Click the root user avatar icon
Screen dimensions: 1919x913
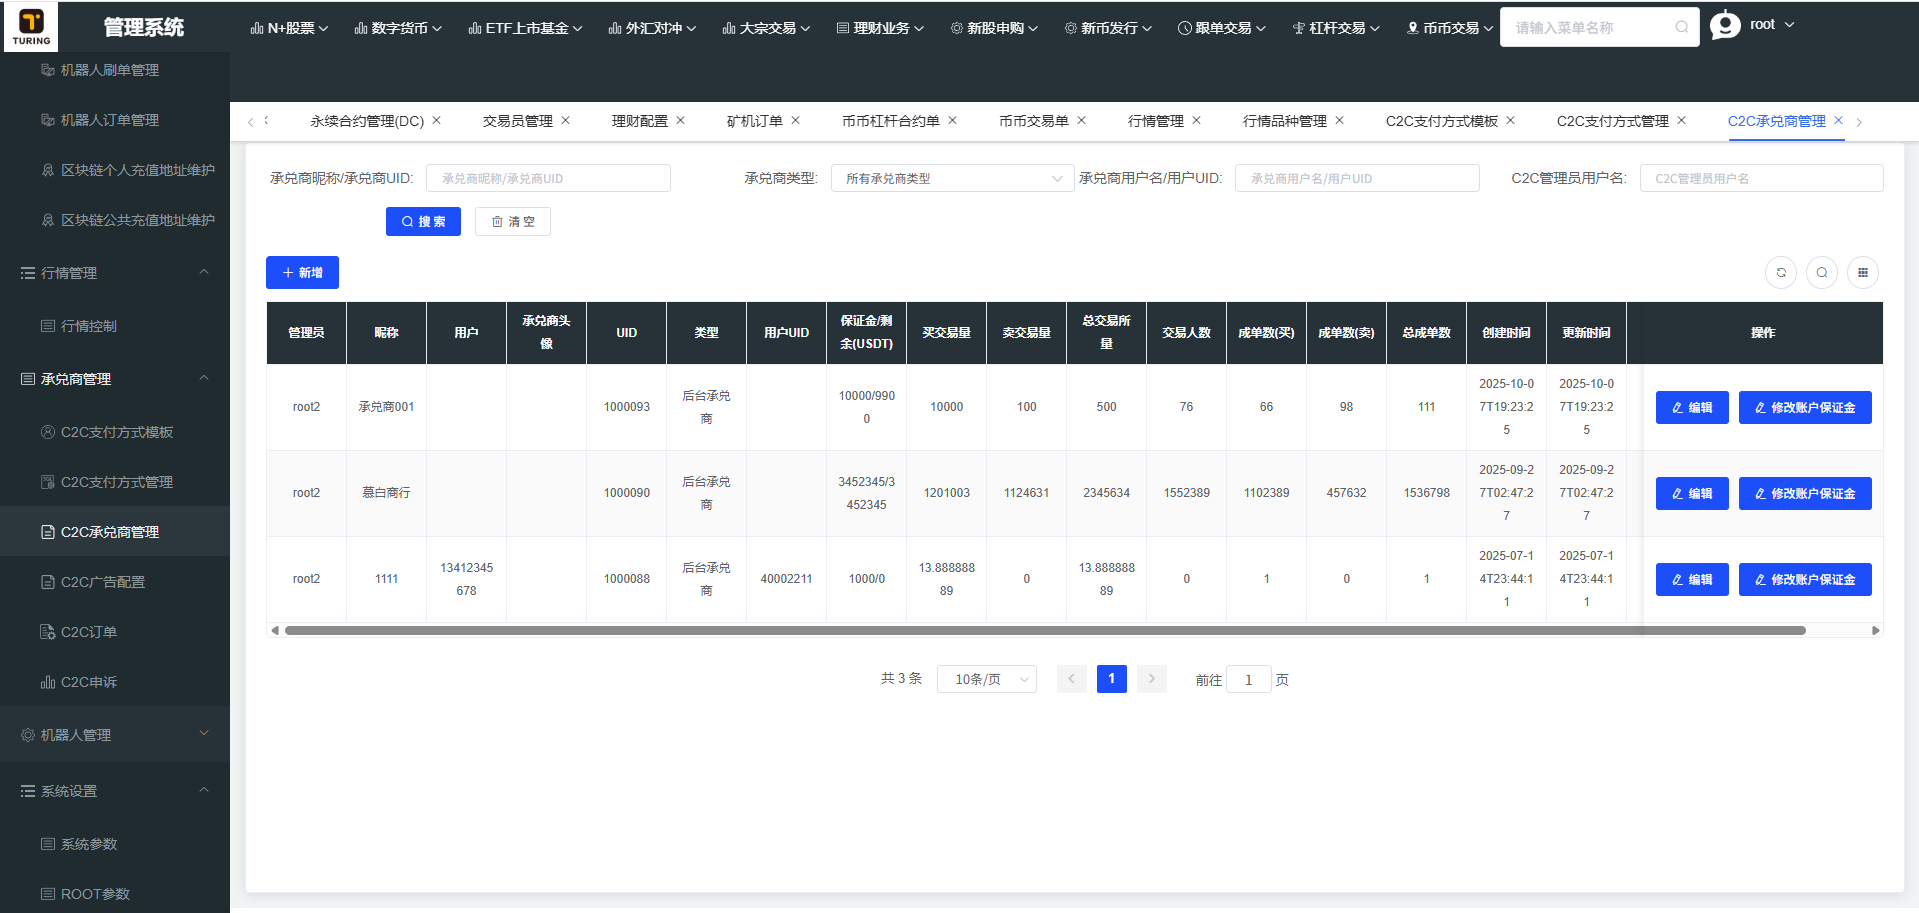(x=1725, y=25)
